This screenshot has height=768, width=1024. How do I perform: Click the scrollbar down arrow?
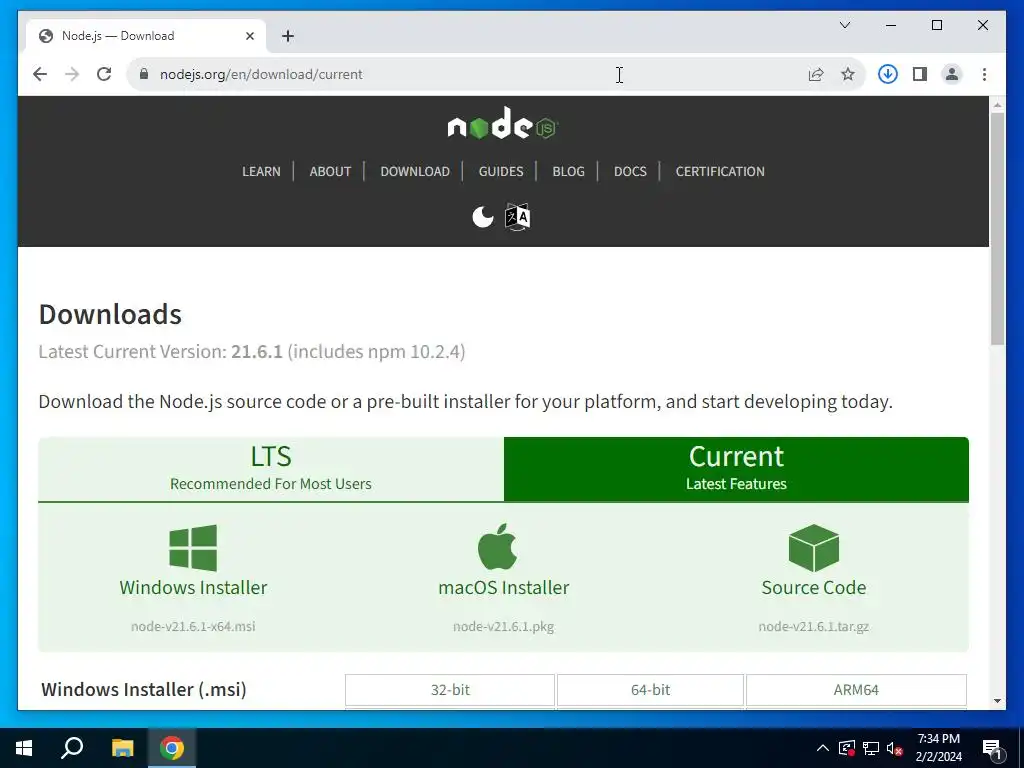click(x=997, y=701)
